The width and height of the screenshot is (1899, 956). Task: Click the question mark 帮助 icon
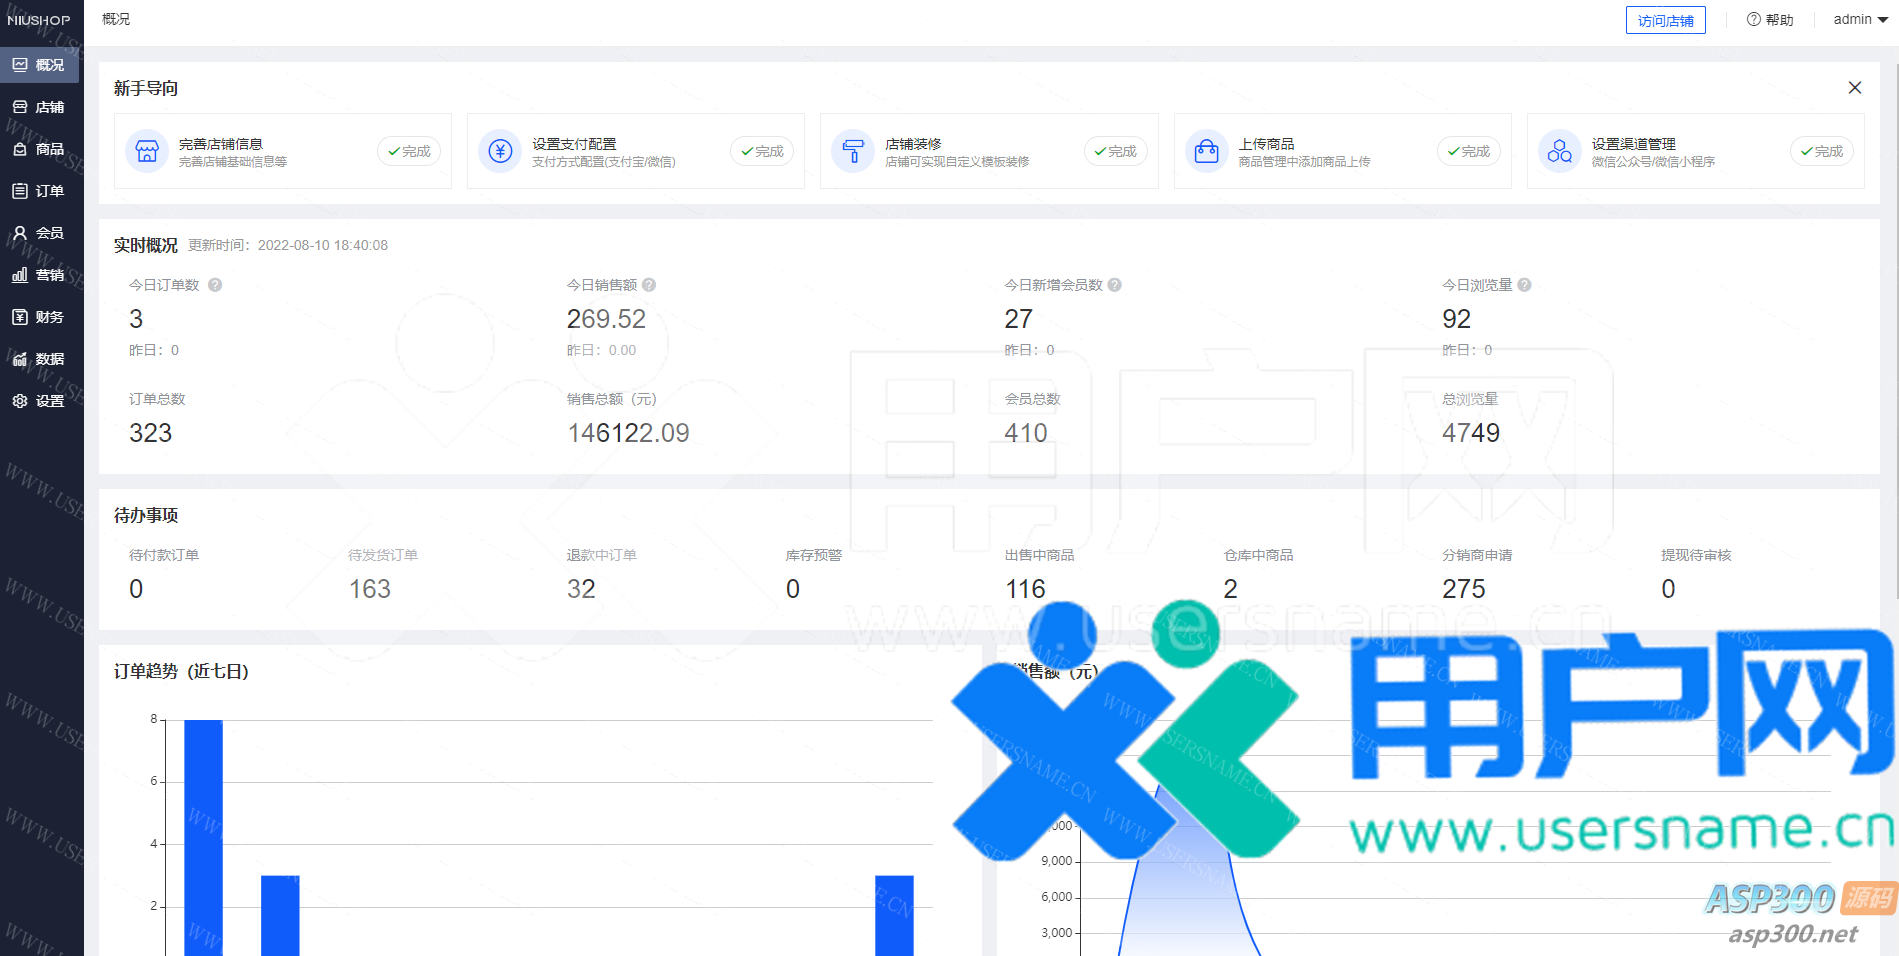coord(1754,19)
